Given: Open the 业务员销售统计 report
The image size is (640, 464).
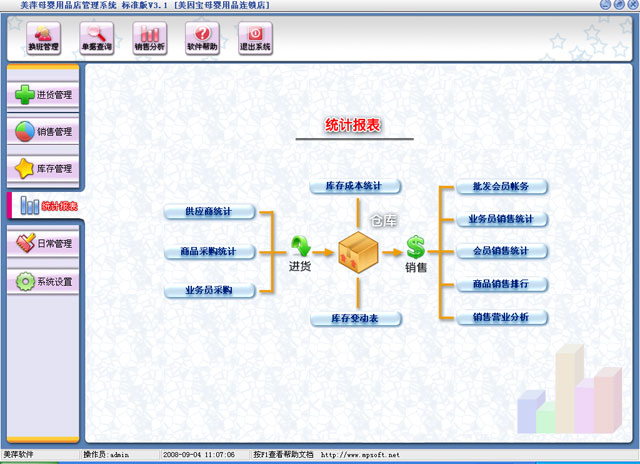Looking at the screenshot, I should point(502,219).
